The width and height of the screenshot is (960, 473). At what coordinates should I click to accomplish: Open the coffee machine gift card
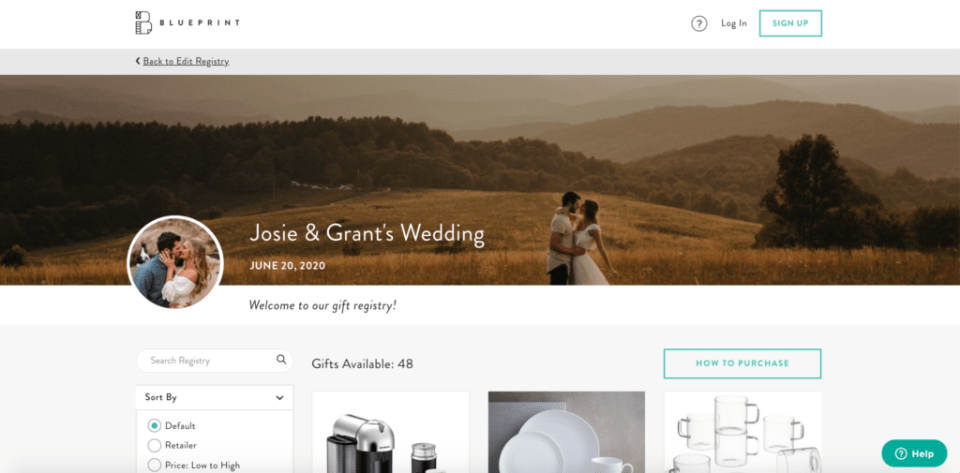pos(391,432)
